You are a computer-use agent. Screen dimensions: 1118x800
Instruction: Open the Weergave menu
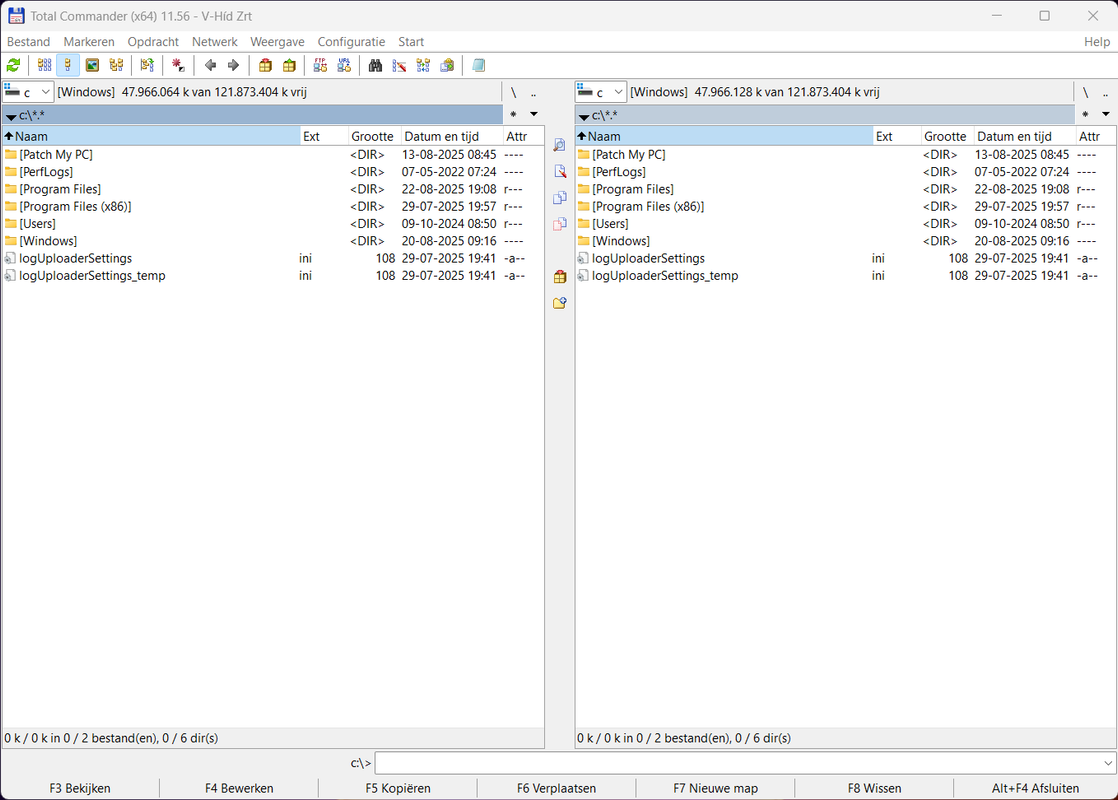tap(277, 42)
